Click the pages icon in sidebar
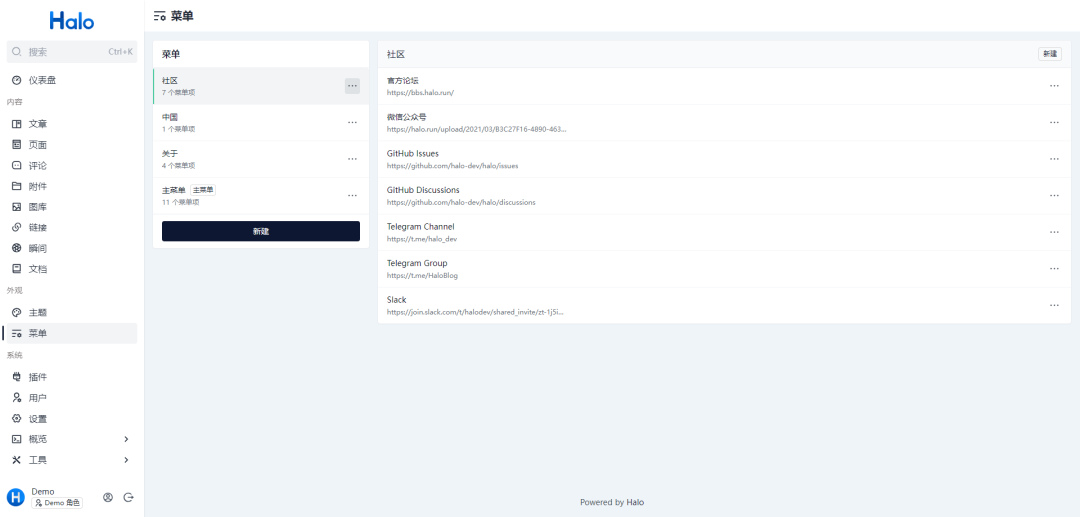This screenshot has height=517, width=1080. [17, 145]
